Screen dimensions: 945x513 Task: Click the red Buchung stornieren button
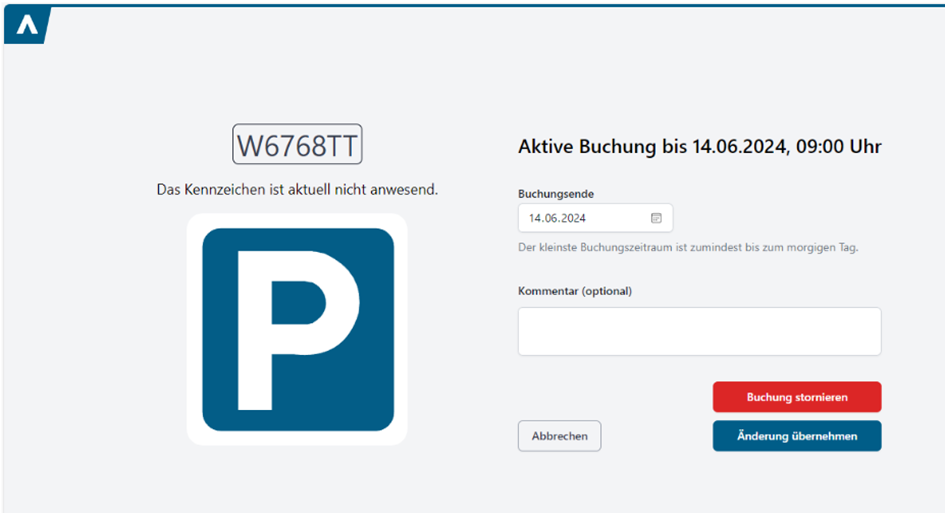click(797, 397)
